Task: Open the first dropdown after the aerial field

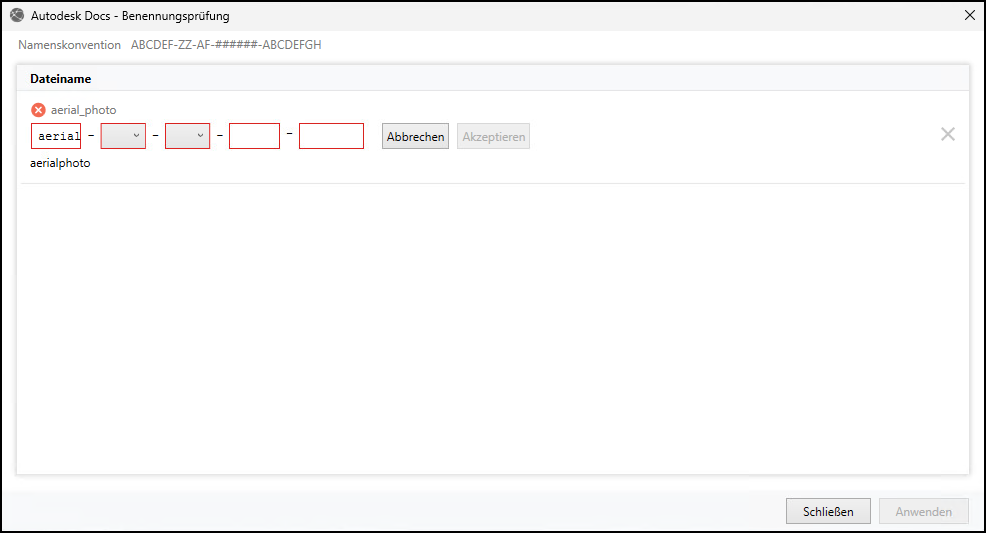Action: click(x=123, y=136)
